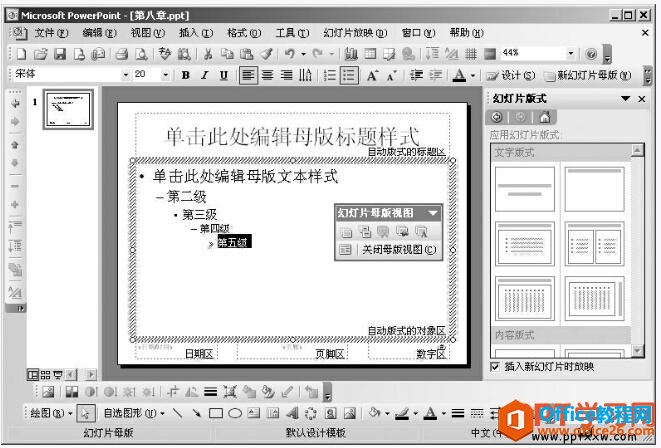
Task: Select the Oval drawing tool
Action: pyautogui.click(x=235, y=413)
